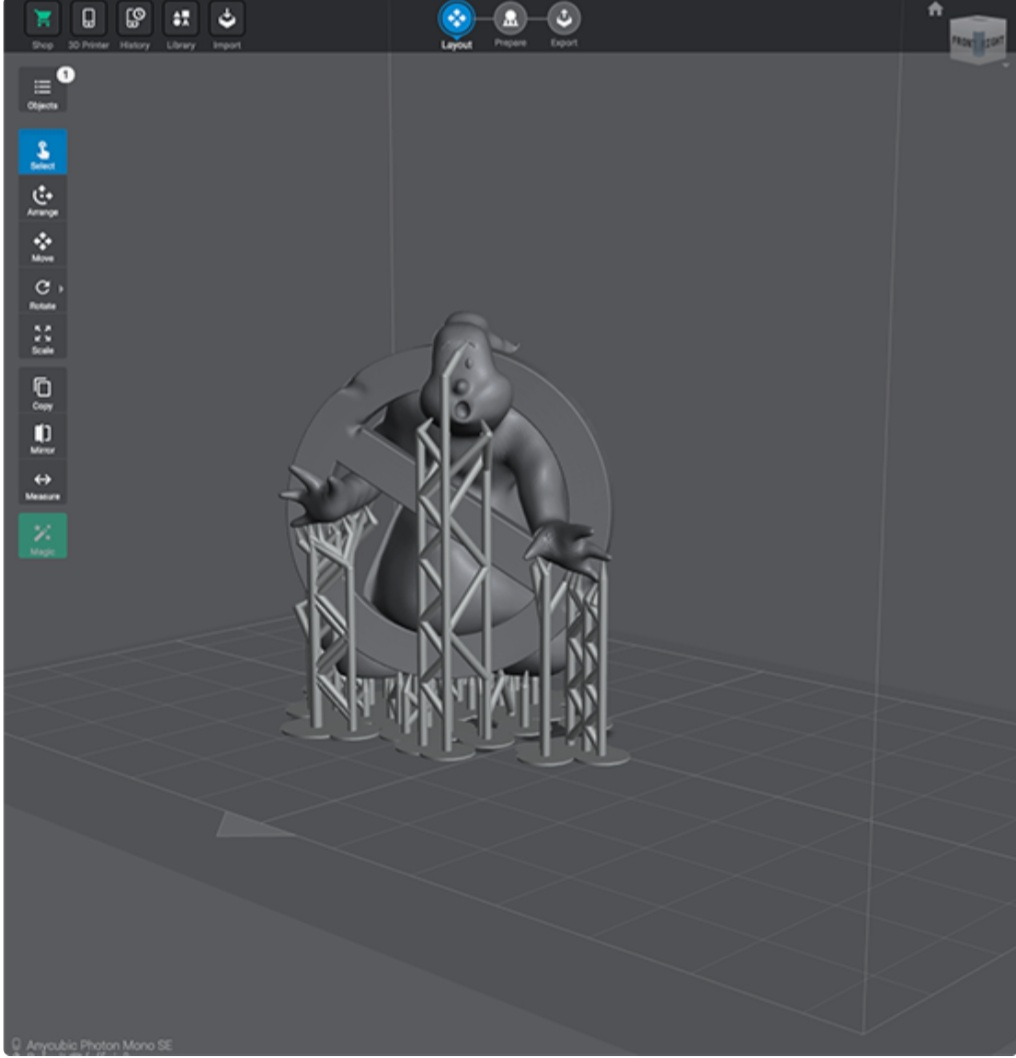The height and width of the screenshot is (1058, 1016).
Task: Reset view with the home icon
Action: click(935, 9)
